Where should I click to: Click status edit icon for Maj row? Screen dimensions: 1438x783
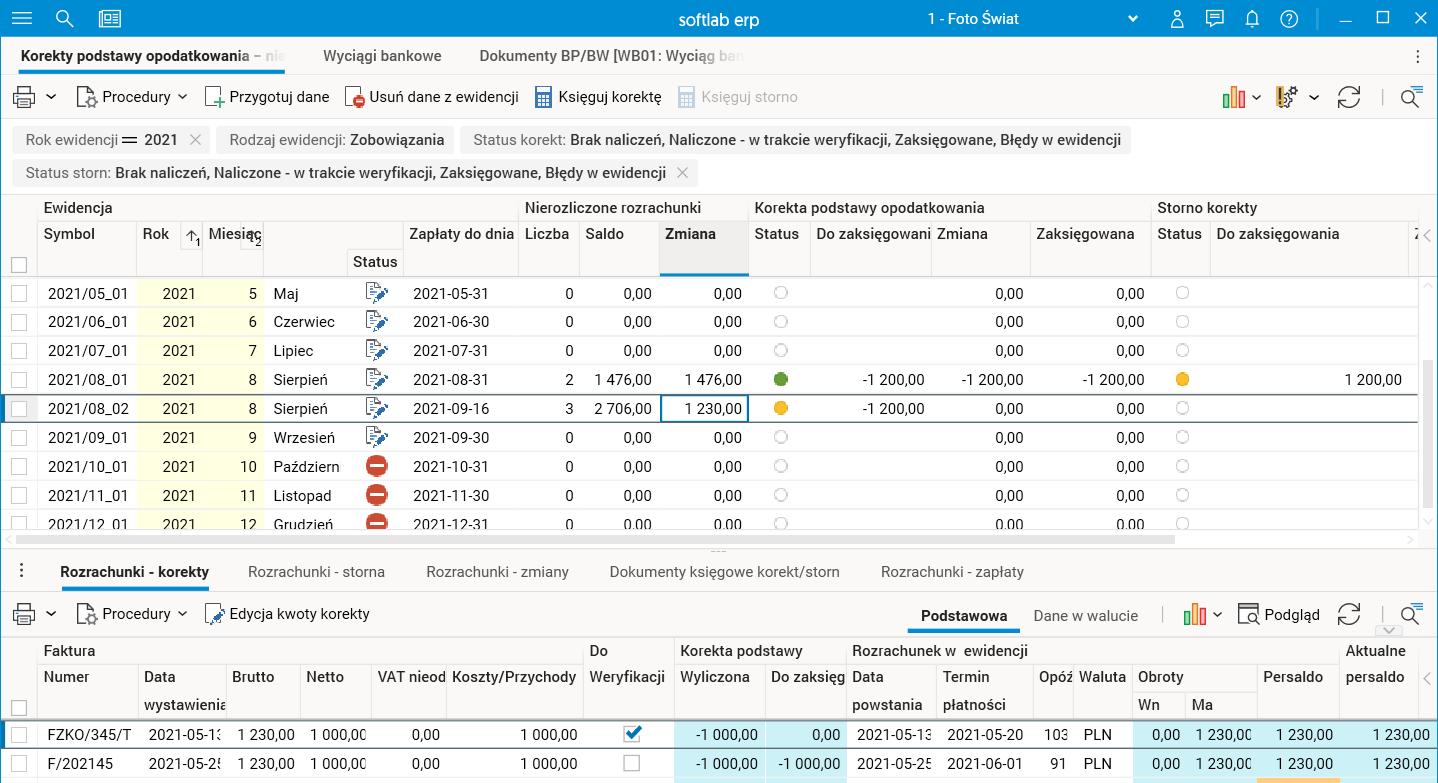(376, 293)
